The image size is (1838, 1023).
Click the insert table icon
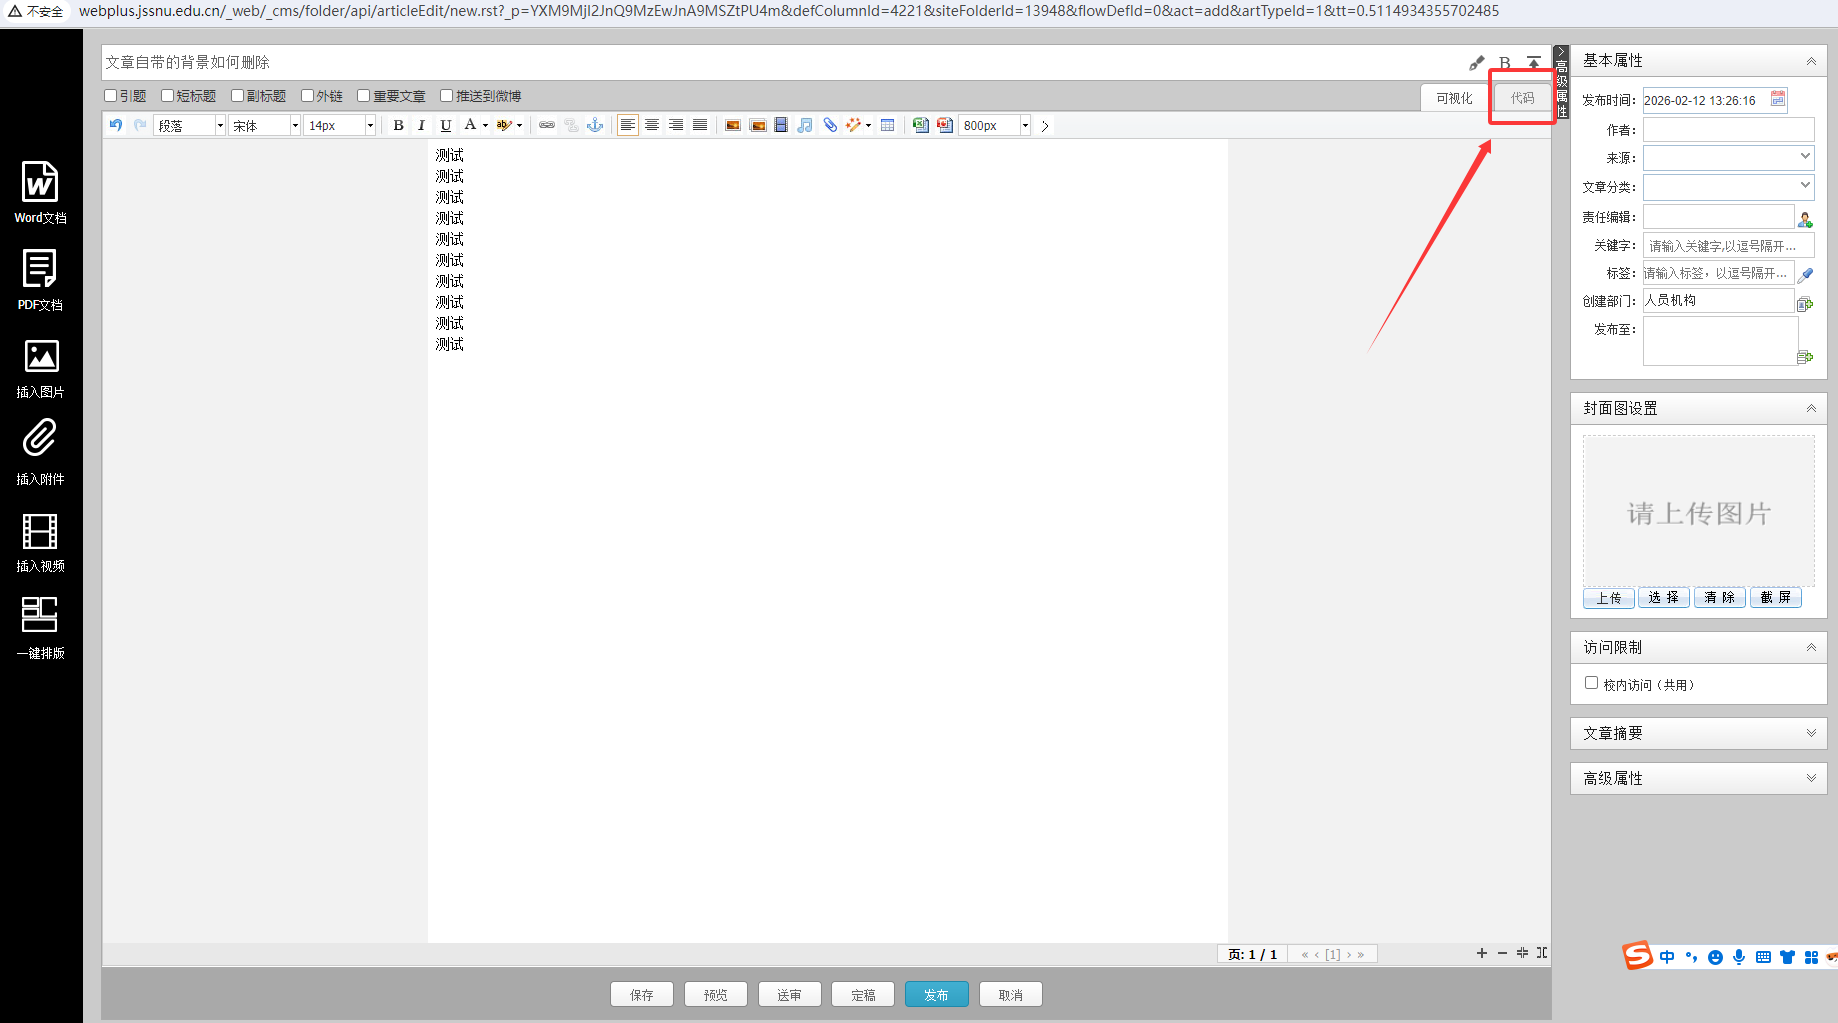[x=887, y=125]
